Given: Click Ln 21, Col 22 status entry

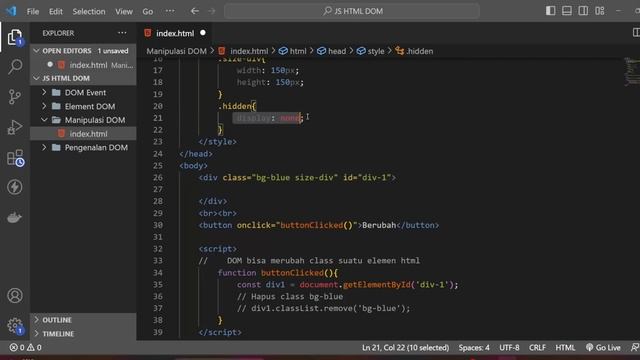Looking at the screenshot, I should click(405, 347).
